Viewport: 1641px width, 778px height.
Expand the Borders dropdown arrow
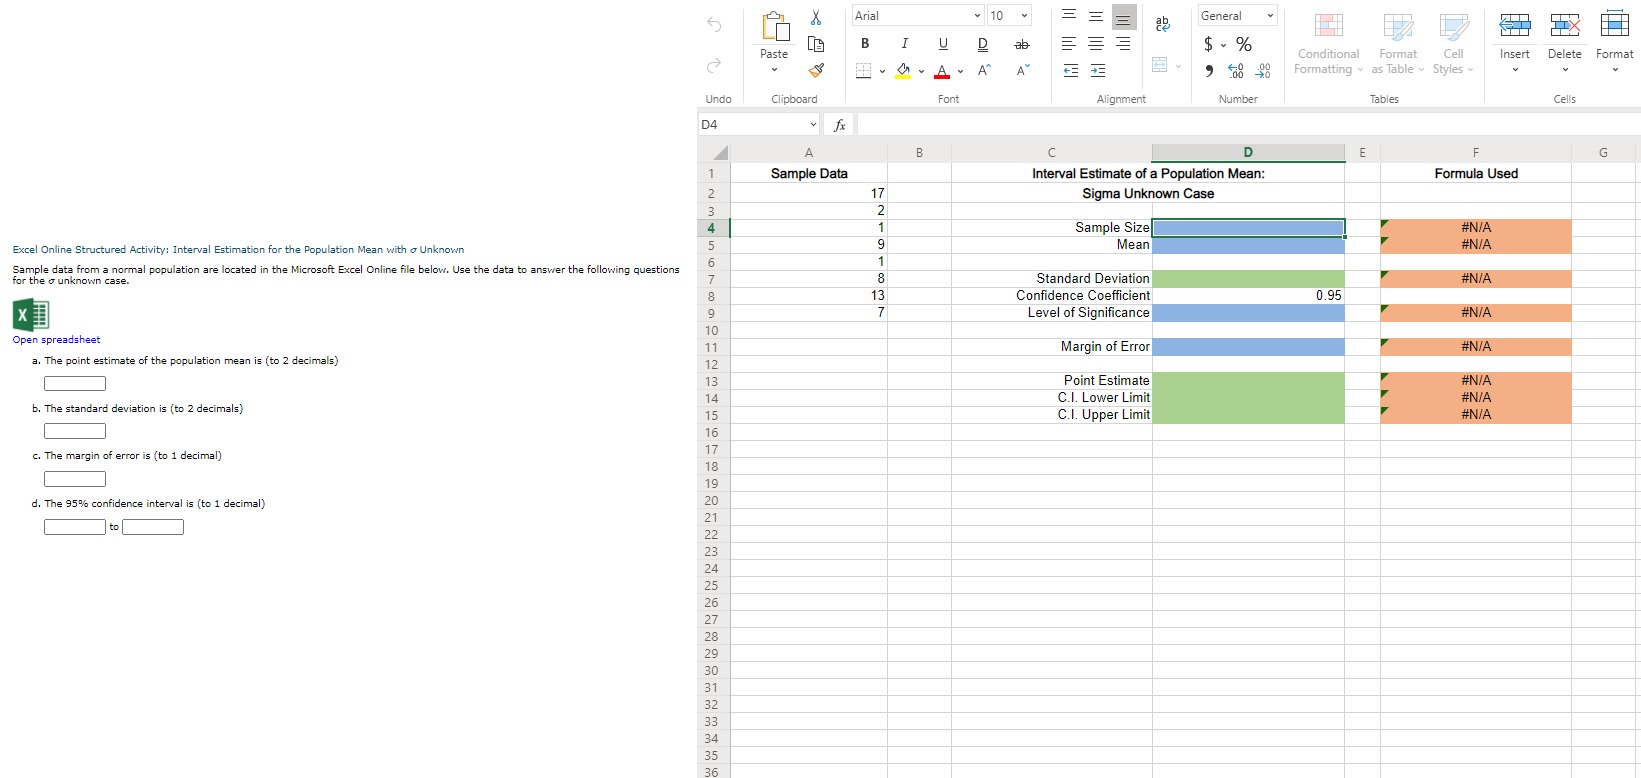tap(882, 71)
